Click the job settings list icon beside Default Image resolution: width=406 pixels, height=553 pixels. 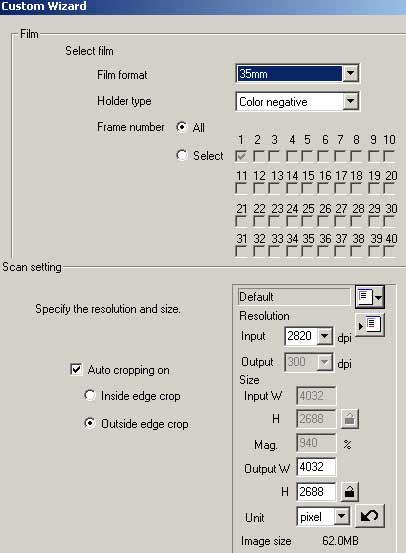pyautogui.click(x=369, y=297)
